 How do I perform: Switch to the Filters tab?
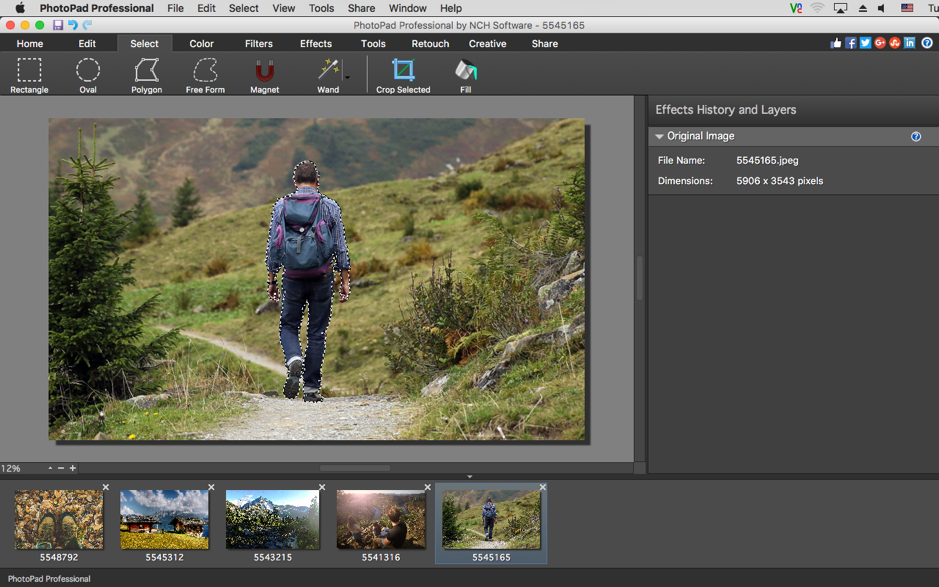pyautogui.click(x=258, y=44)
